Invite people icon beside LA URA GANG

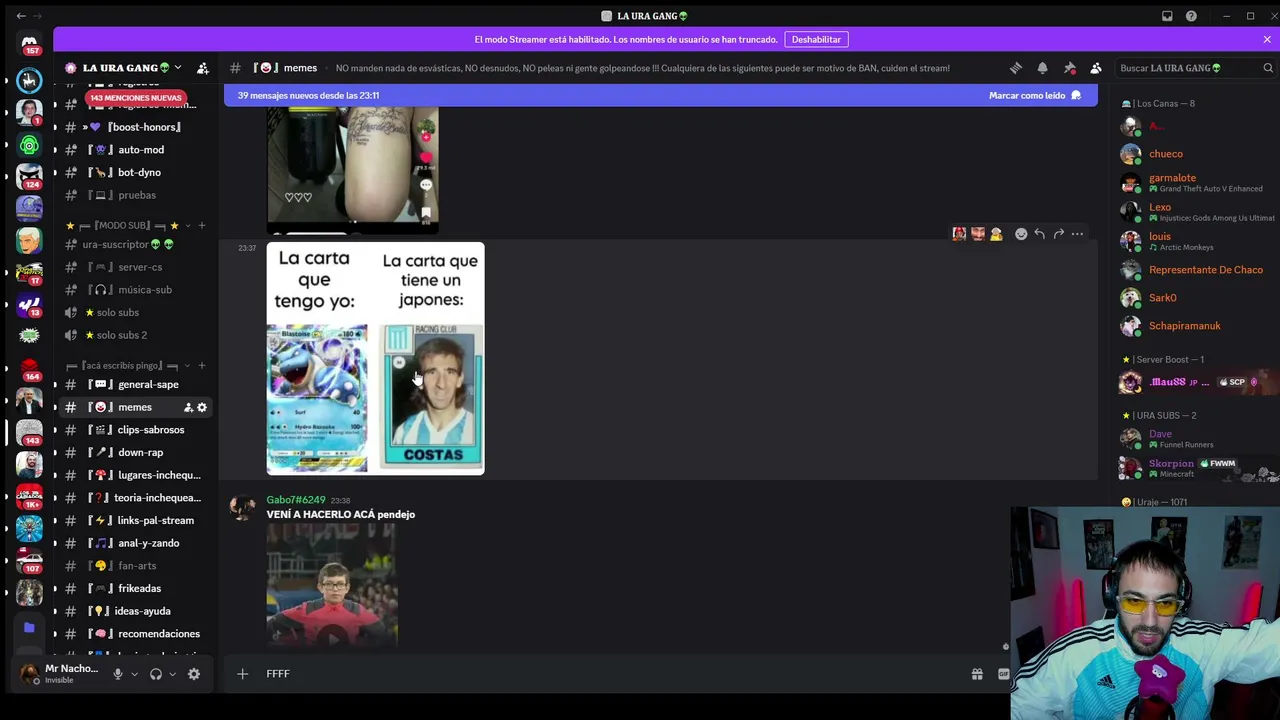coord(203,68)
